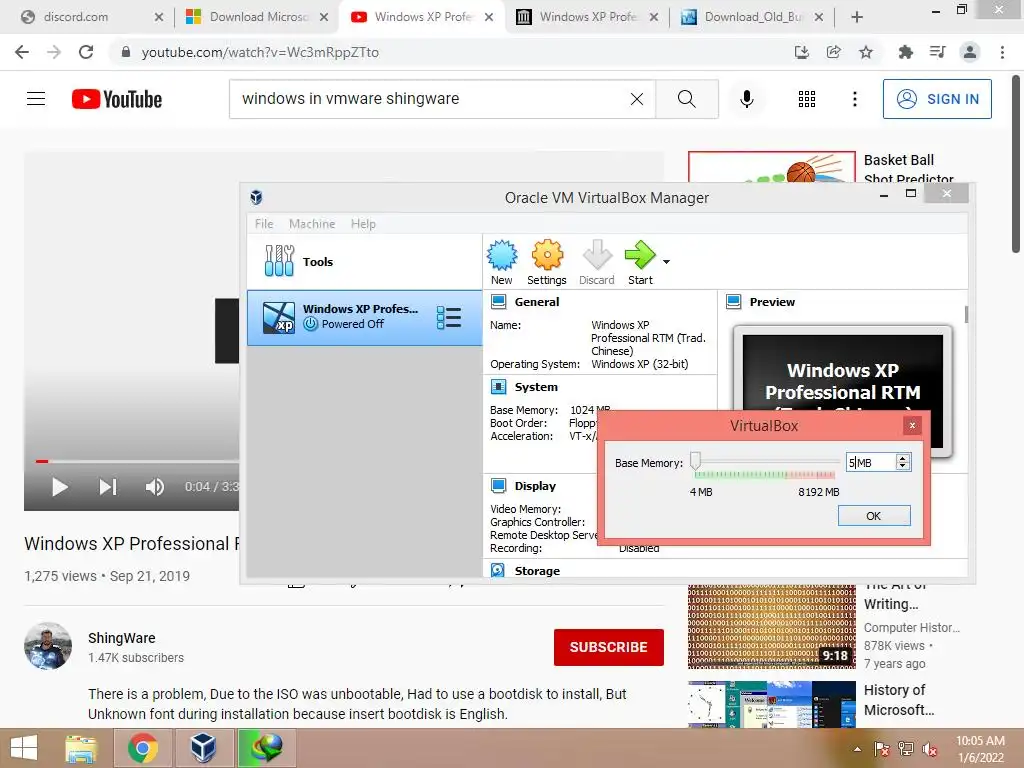Open Chrome media control icon
This screenshot has height=768, width=1024.
click(937, 52)
